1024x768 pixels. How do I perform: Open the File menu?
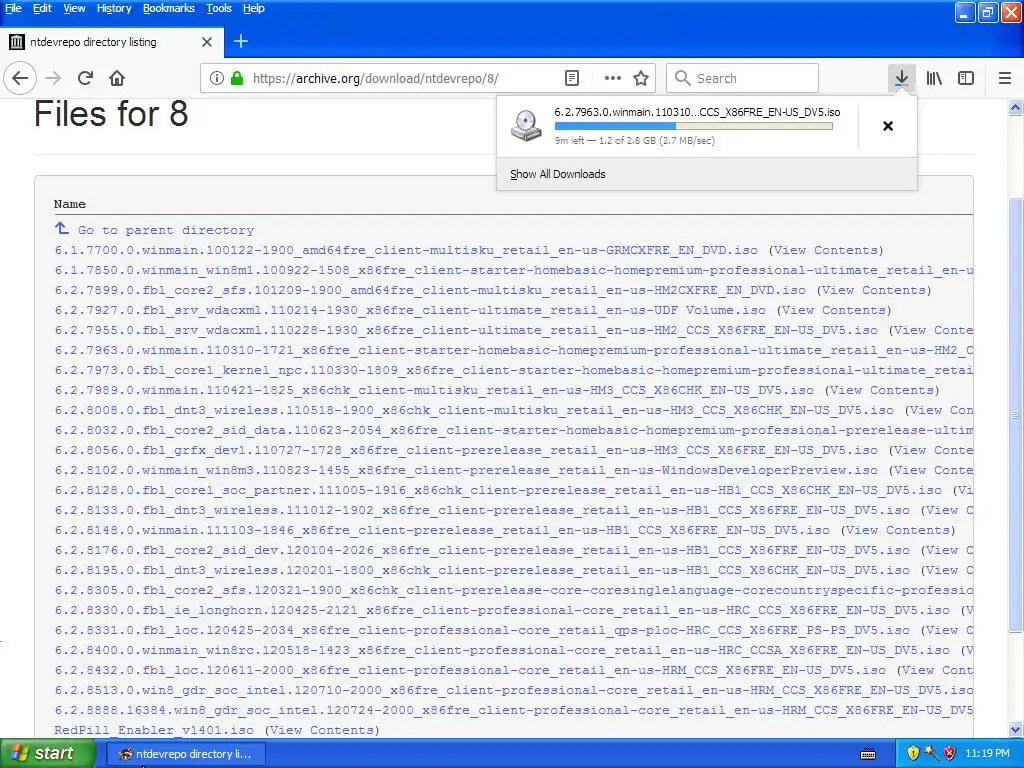[x=13, y=8]
